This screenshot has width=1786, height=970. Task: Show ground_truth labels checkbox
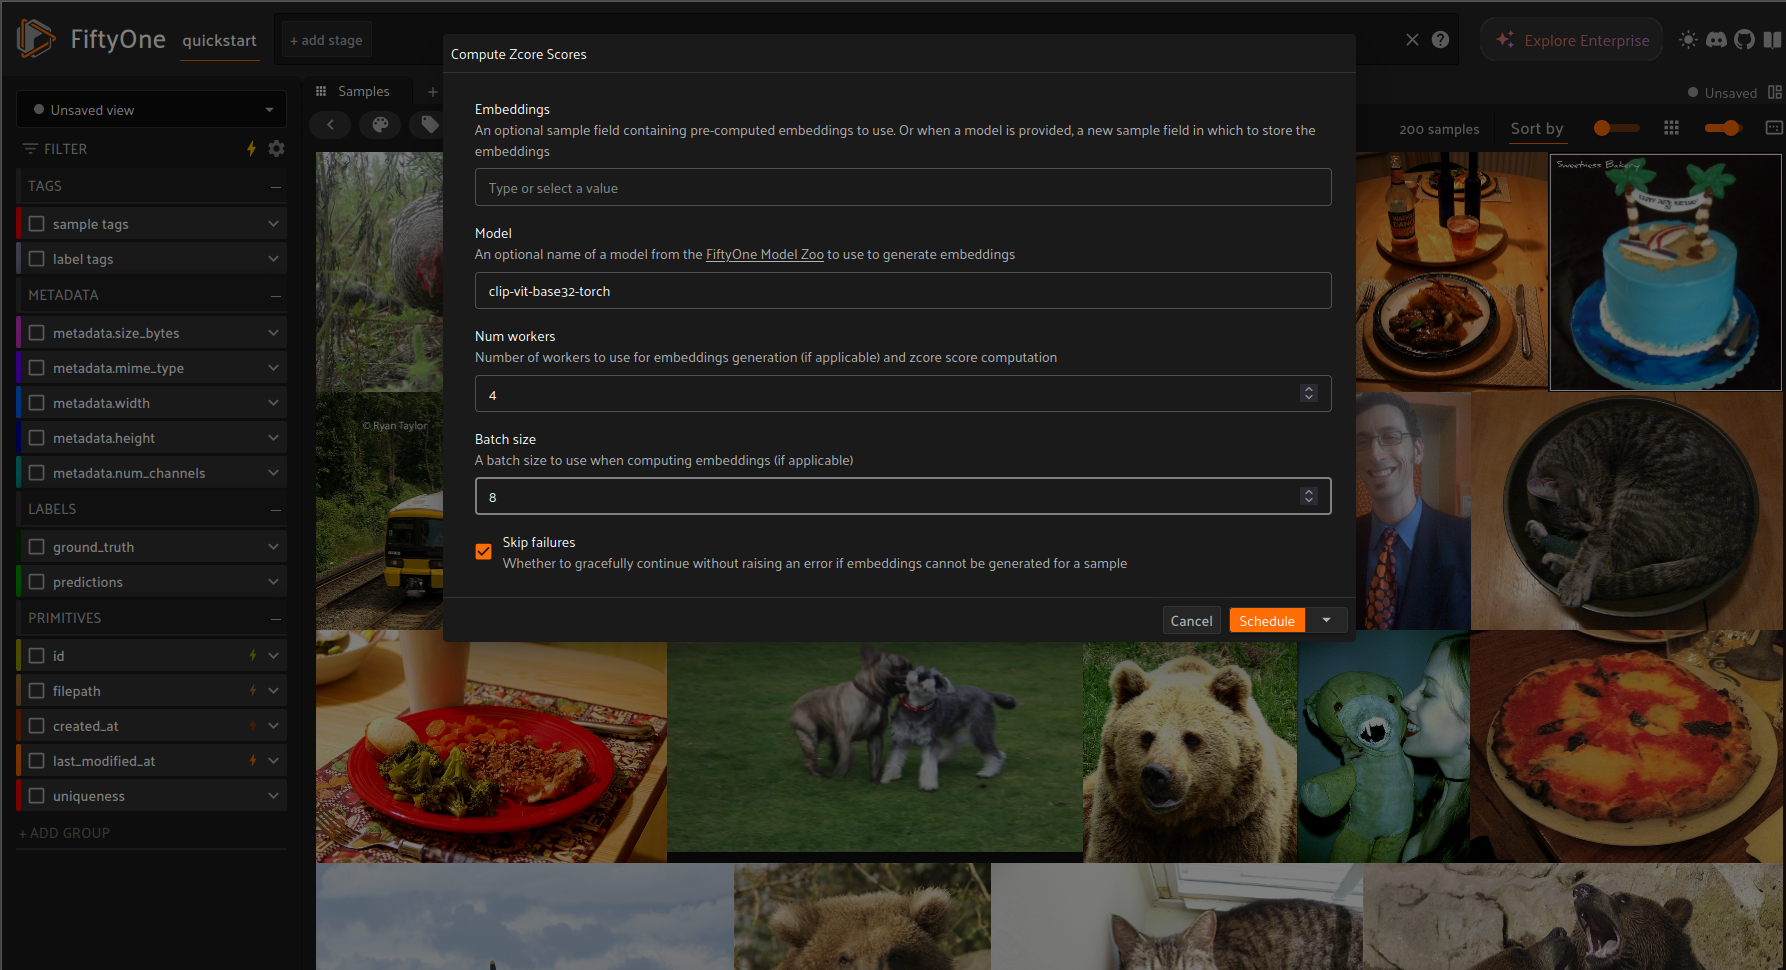[x=37, y=547]
